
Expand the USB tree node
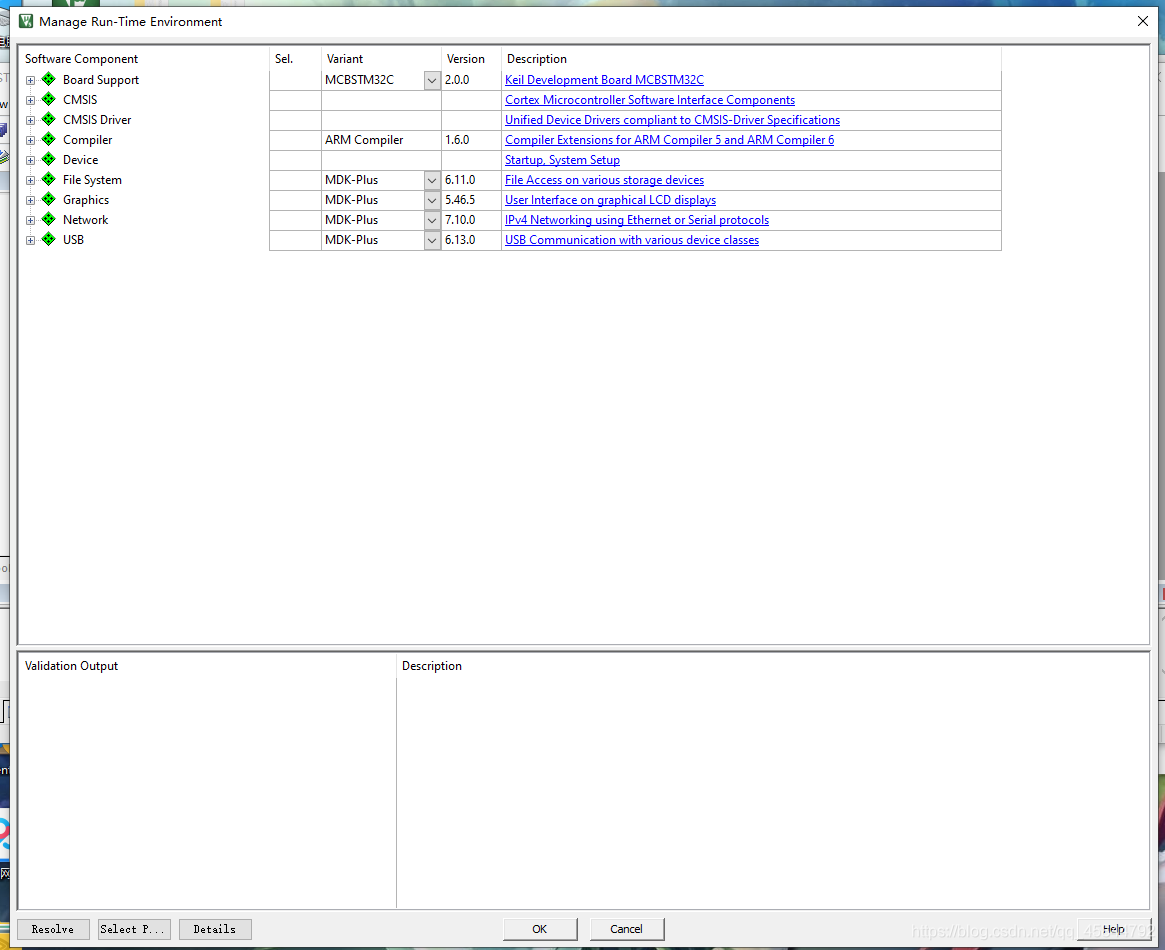(30, 241)
